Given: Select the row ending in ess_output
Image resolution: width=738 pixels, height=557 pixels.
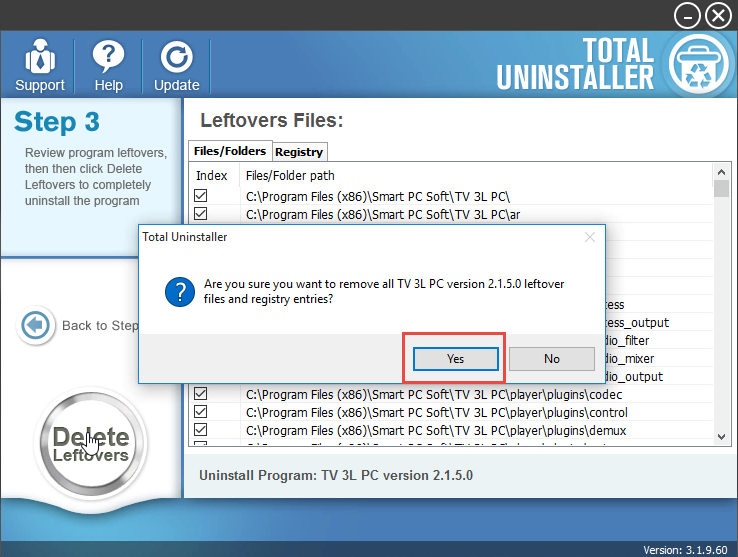Looking at the screenshot, I should coord(637,323).
